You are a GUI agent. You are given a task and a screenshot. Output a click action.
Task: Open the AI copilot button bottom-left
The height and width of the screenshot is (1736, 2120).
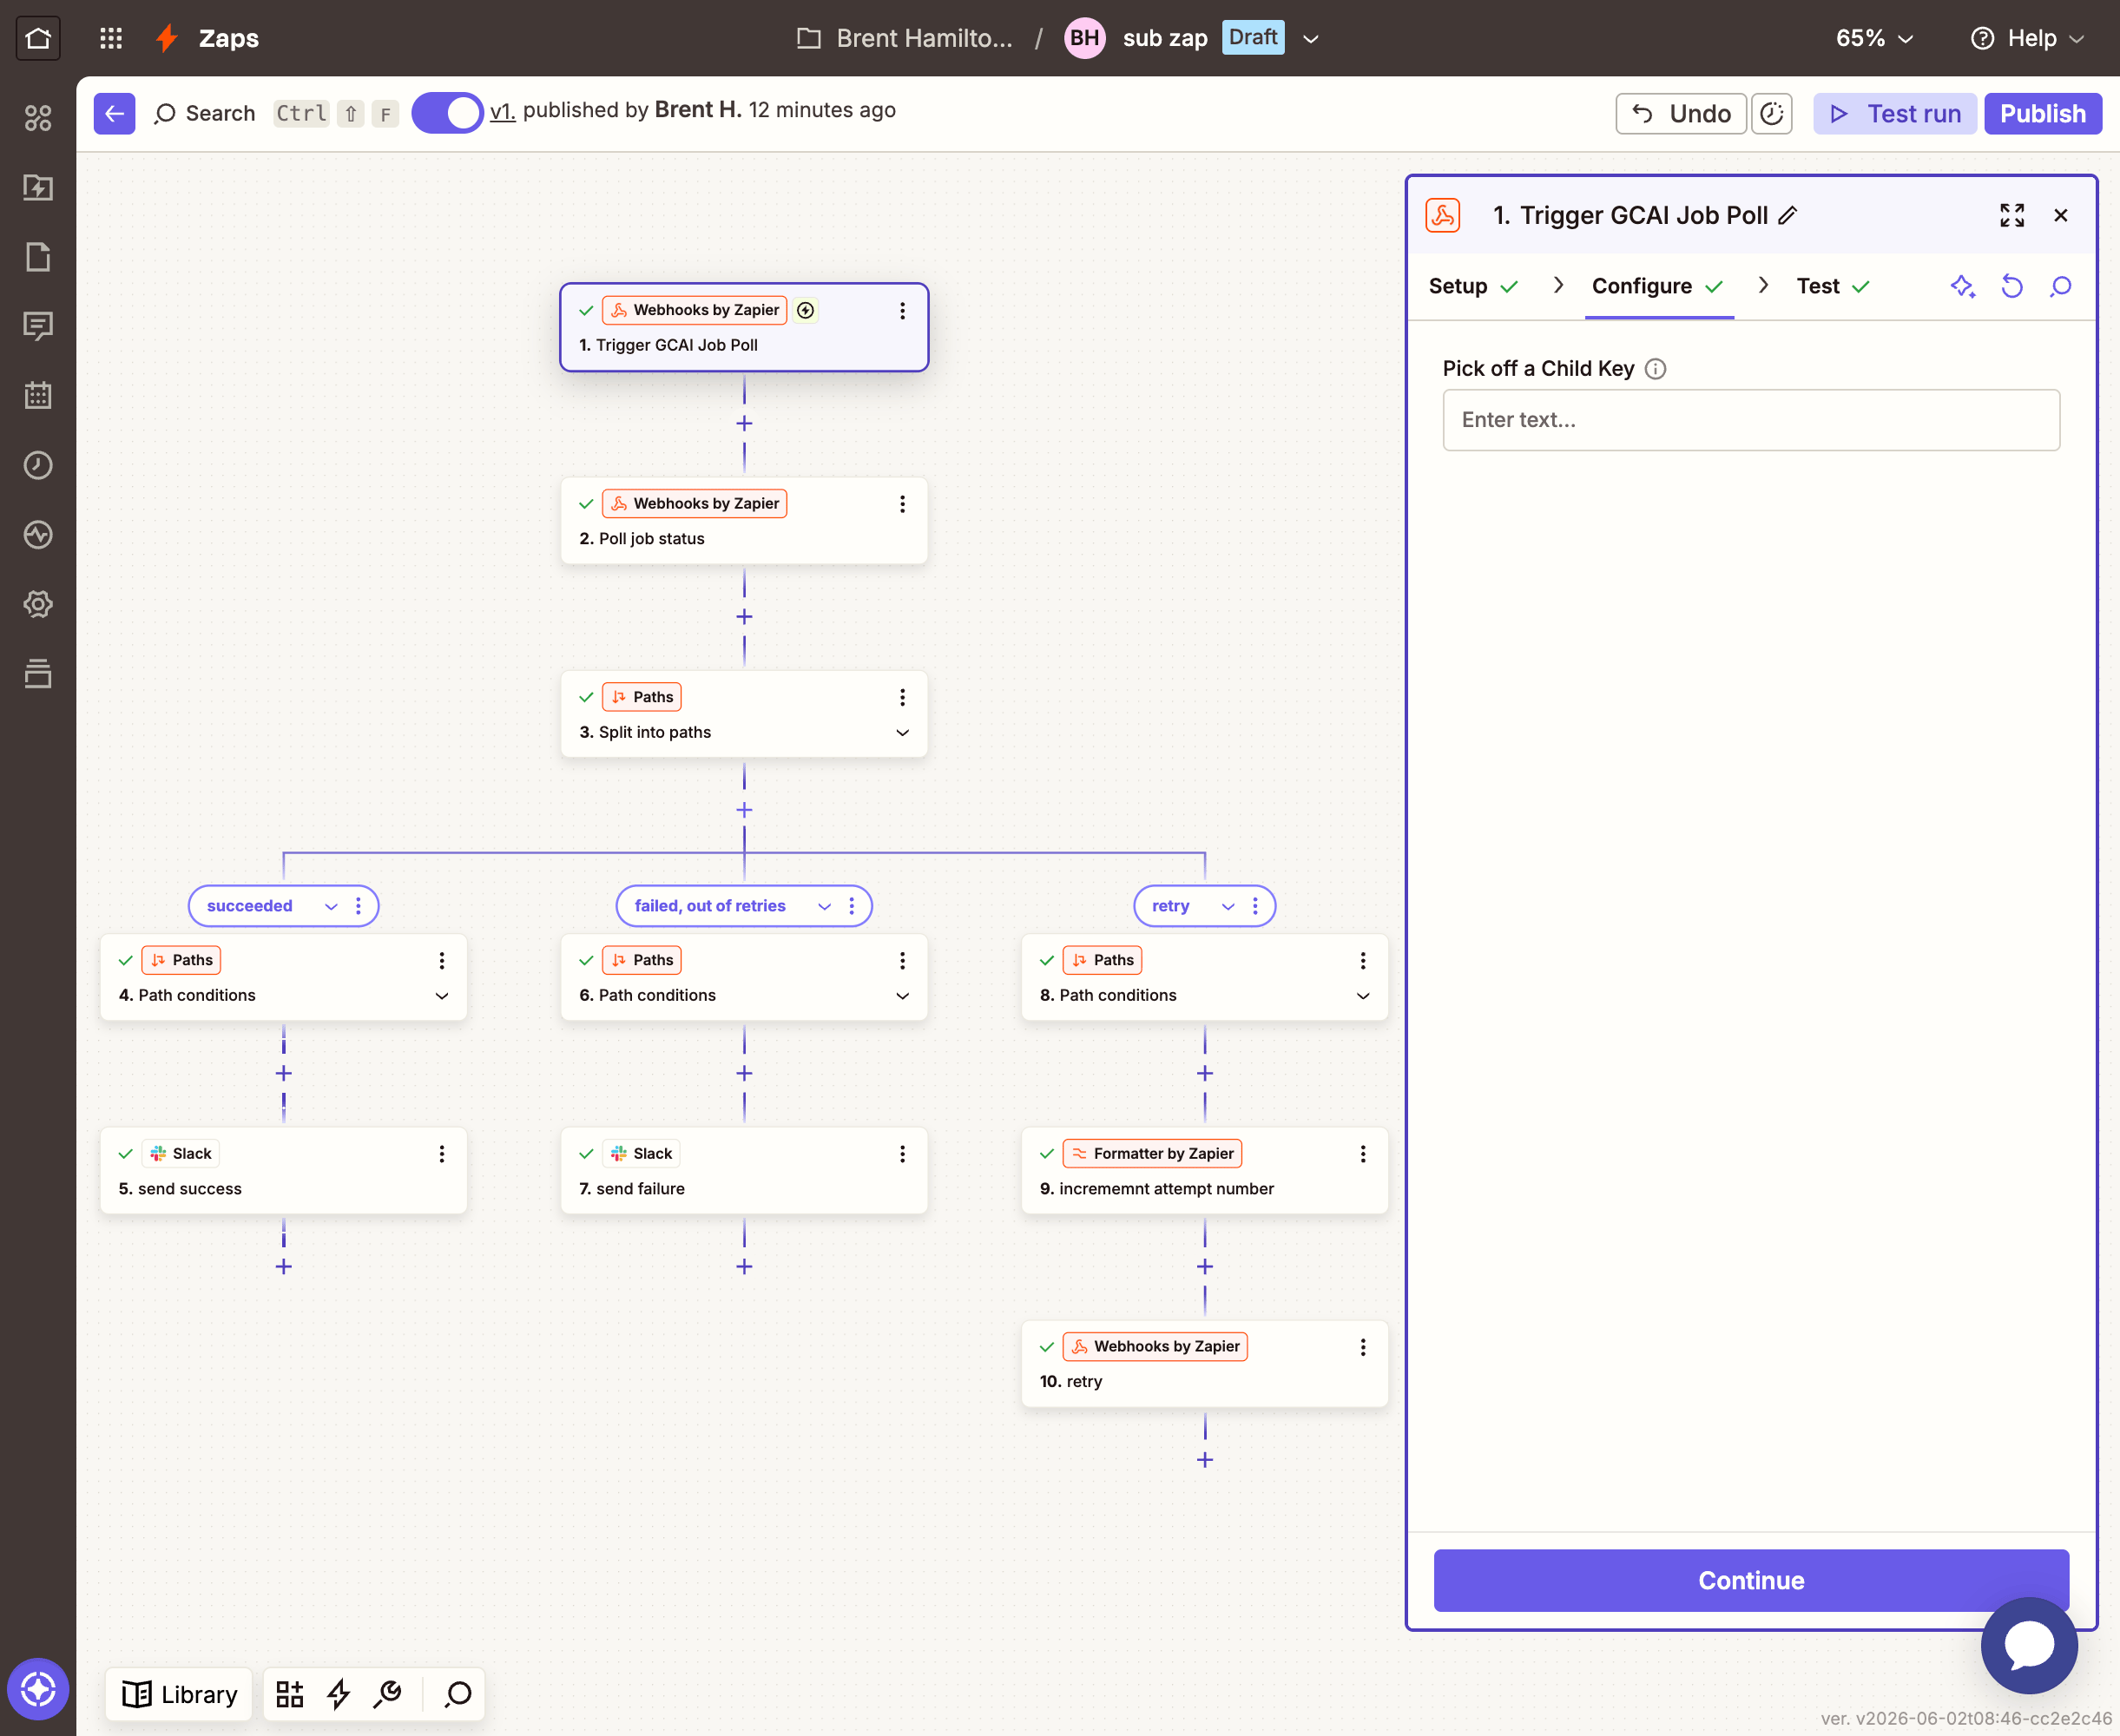click(x=38, y=1689)
